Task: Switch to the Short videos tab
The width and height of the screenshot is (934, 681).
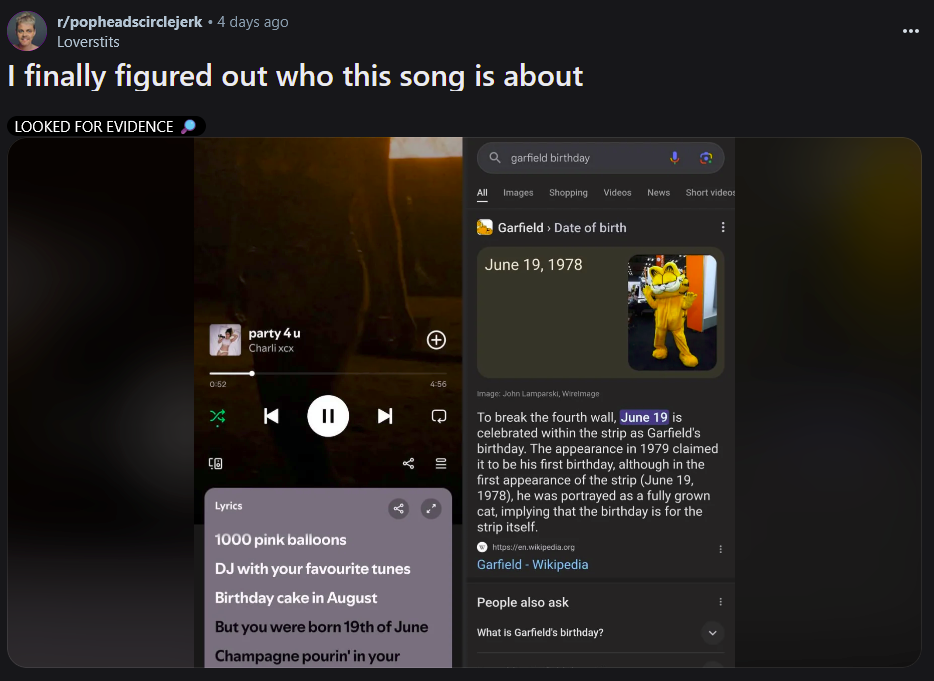Action: pos(710,192)
